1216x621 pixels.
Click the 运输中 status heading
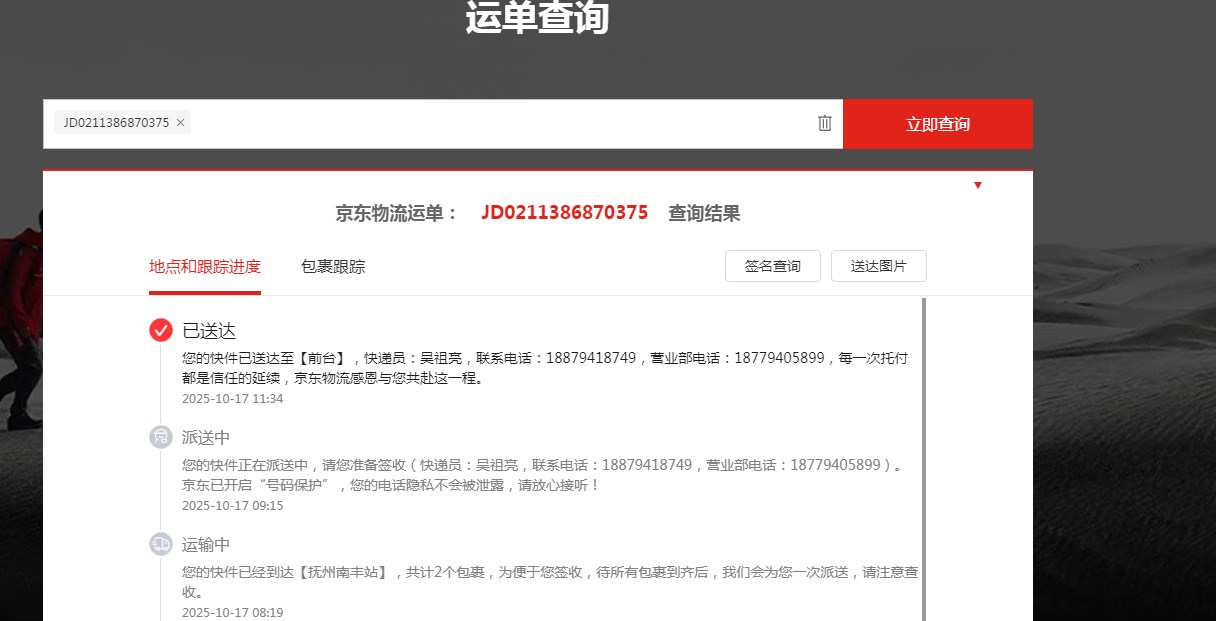[206, 544]
